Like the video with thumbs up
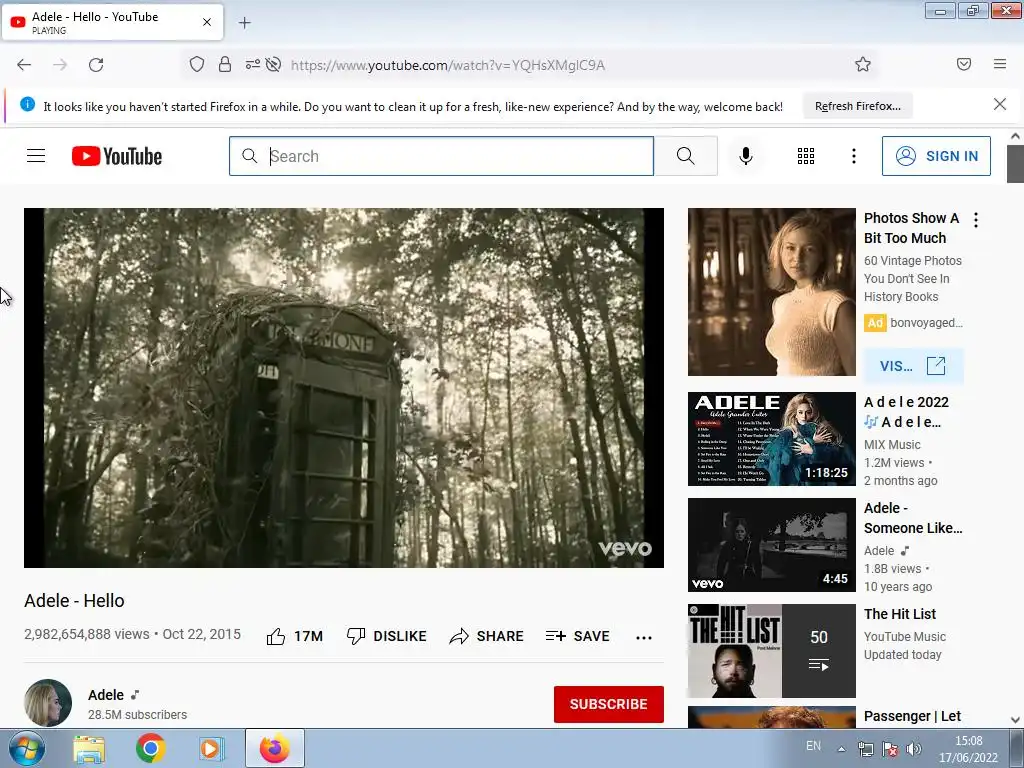Viewport: 1024px width, 768px height. [x=295, y=636]
